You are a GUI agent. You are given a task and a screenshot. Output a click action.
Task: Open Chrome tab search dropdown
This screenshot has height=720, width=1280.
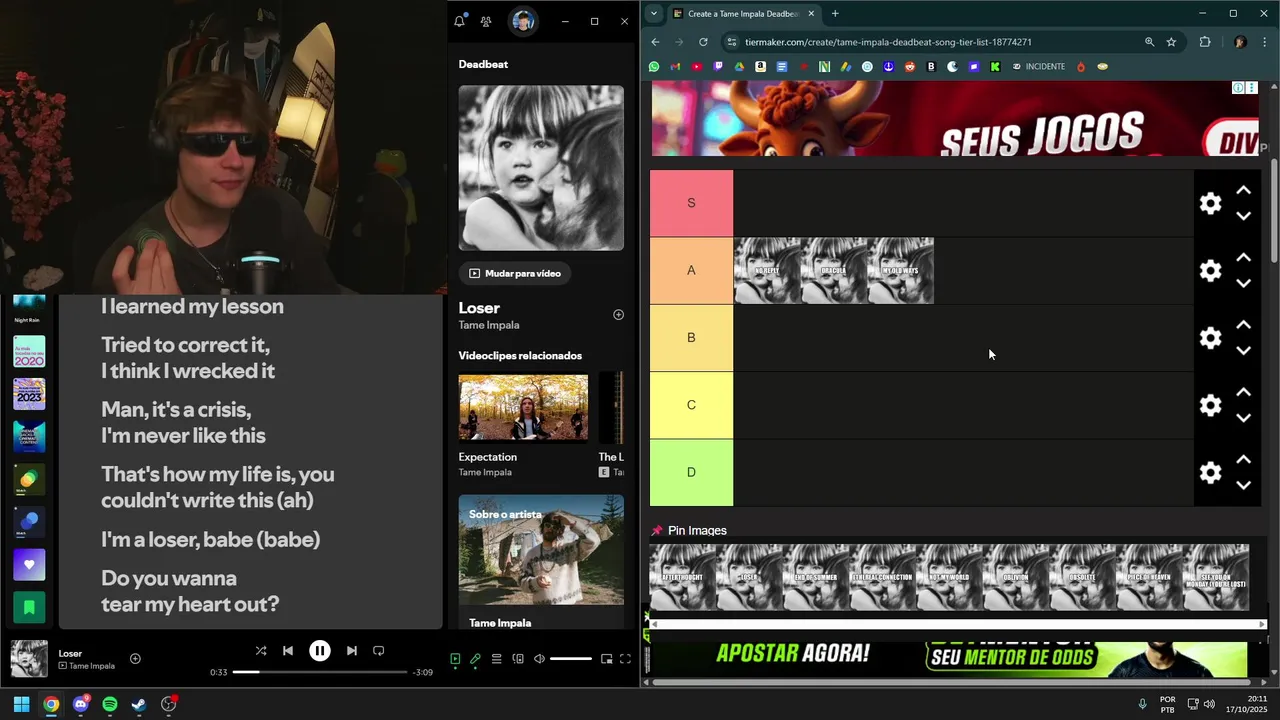[654, 14]
